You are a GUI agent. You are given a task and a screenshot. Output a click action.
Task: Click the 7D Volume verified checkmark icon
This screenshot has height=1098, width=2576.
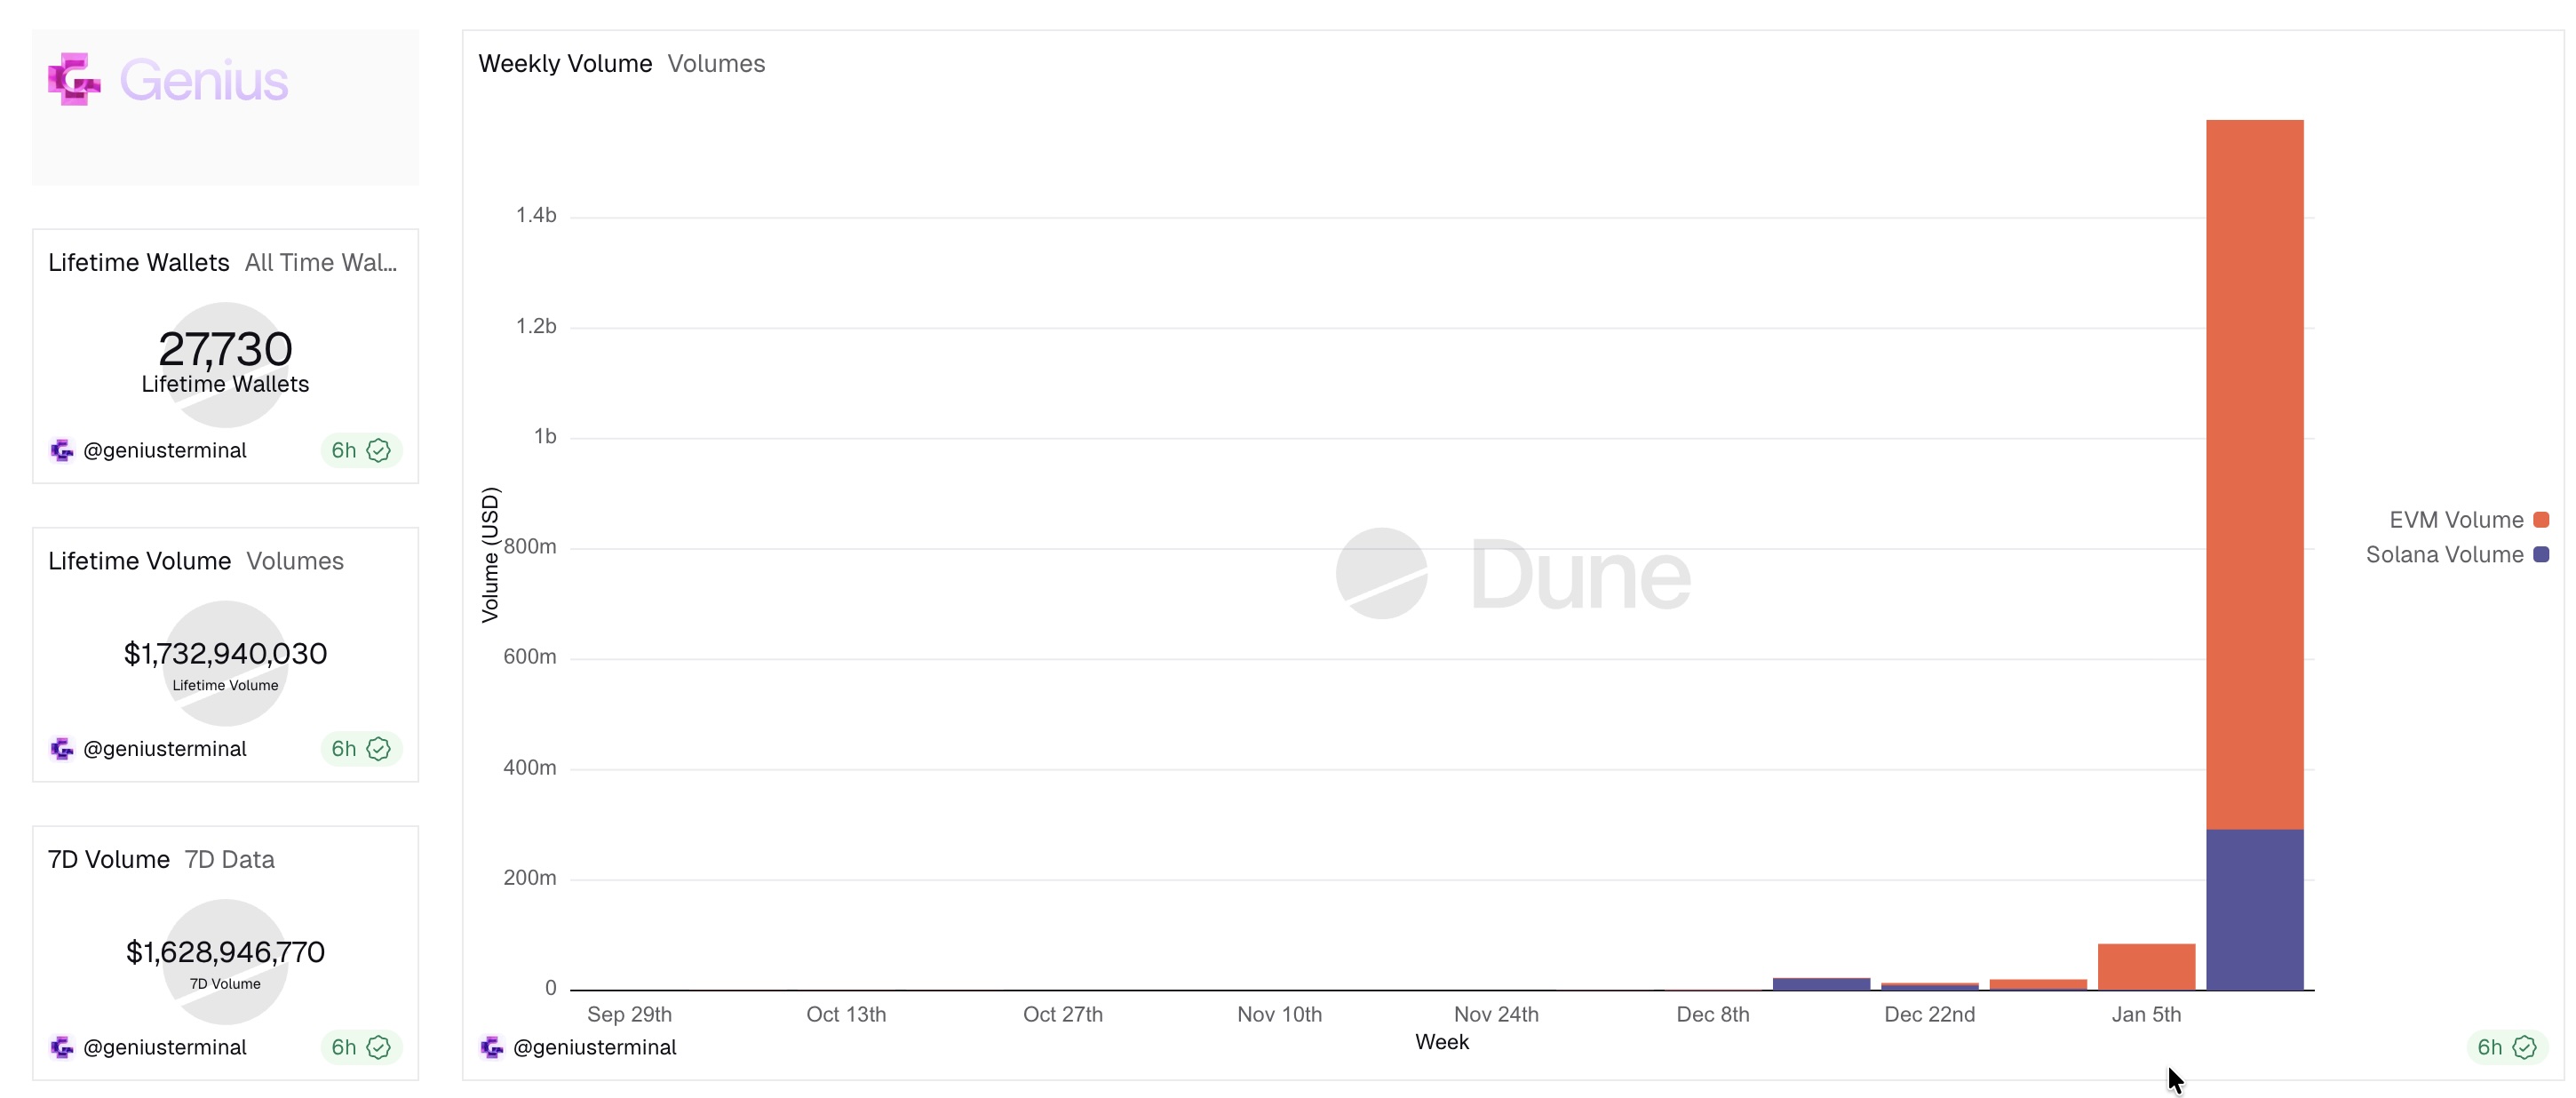click(378, 1047)
